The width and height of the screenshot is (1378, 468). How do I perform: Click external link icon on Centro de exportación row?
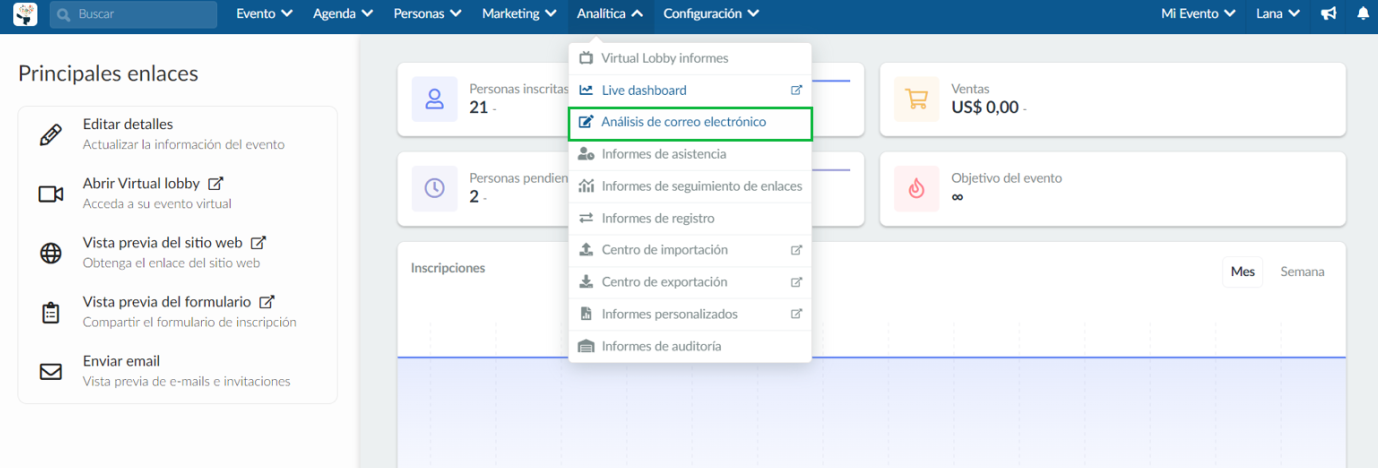click(x=796, y=282)
